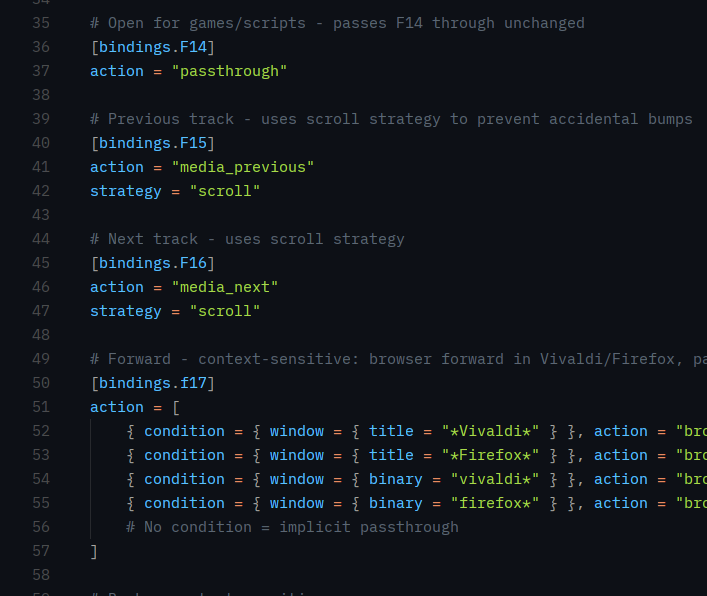Click line number 36 in the gutter
Screen dimensions: 707x596
[x=41, y=47]
